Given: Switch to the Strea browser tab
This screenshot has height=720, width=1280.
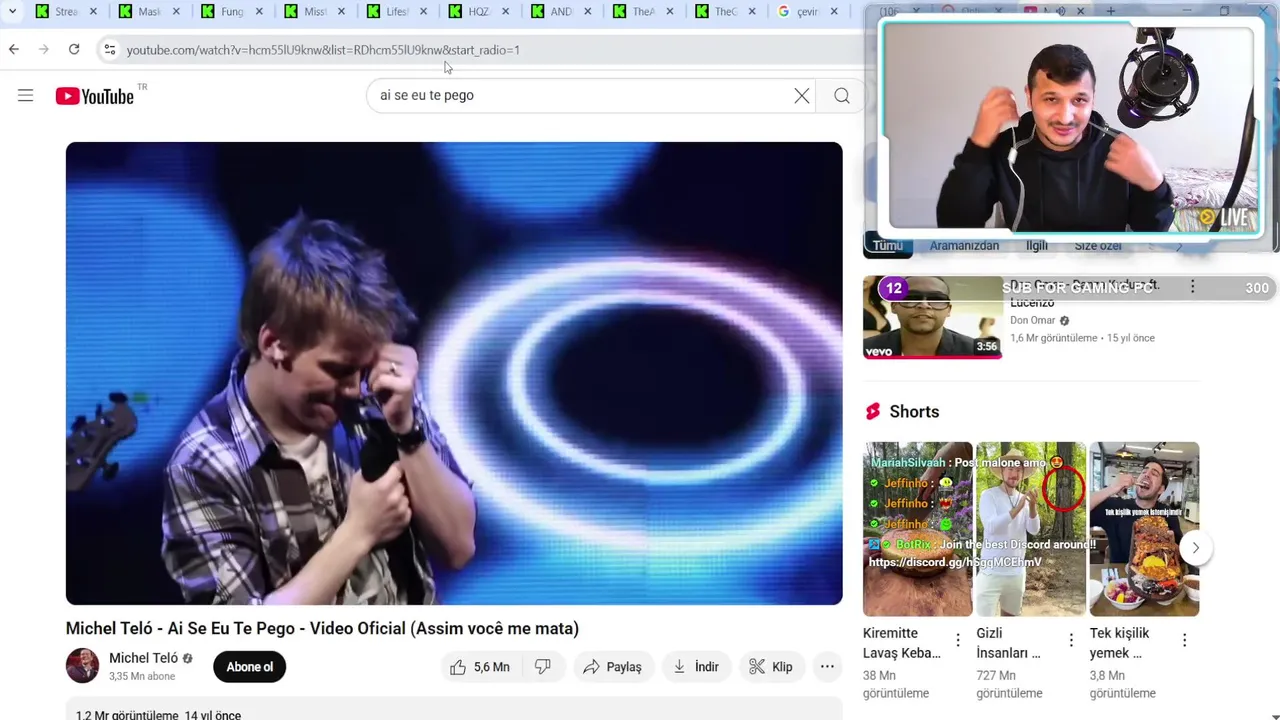Looking at the screenshot, I should coord(66,12).
